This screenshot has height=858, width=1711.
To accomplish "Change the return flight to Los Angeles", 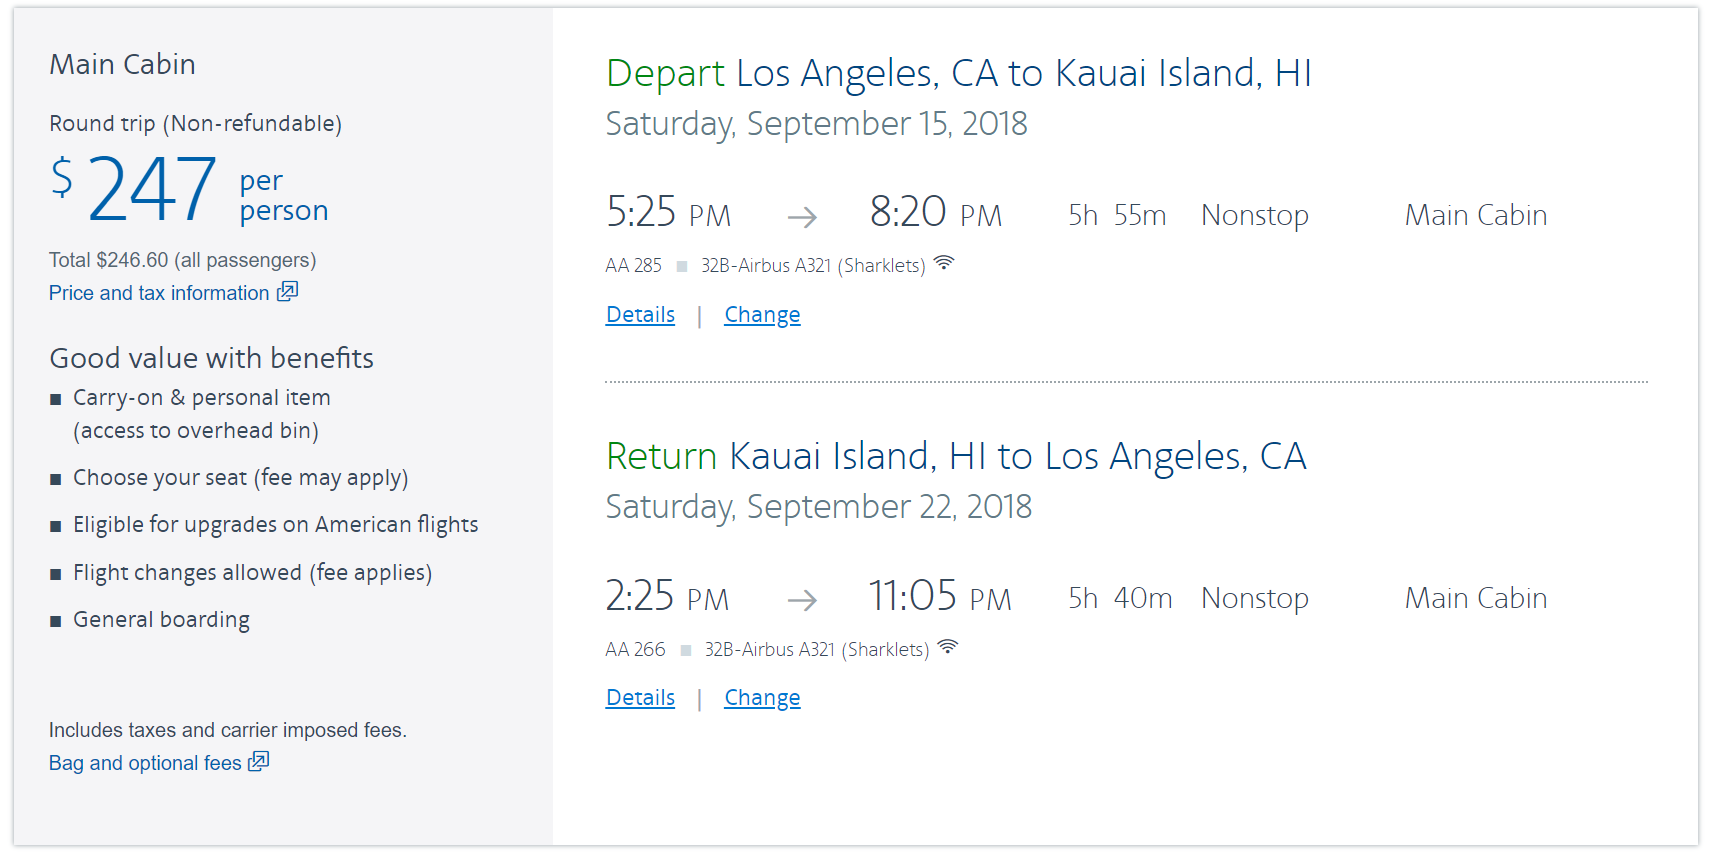I will click(x=762, y=698).
